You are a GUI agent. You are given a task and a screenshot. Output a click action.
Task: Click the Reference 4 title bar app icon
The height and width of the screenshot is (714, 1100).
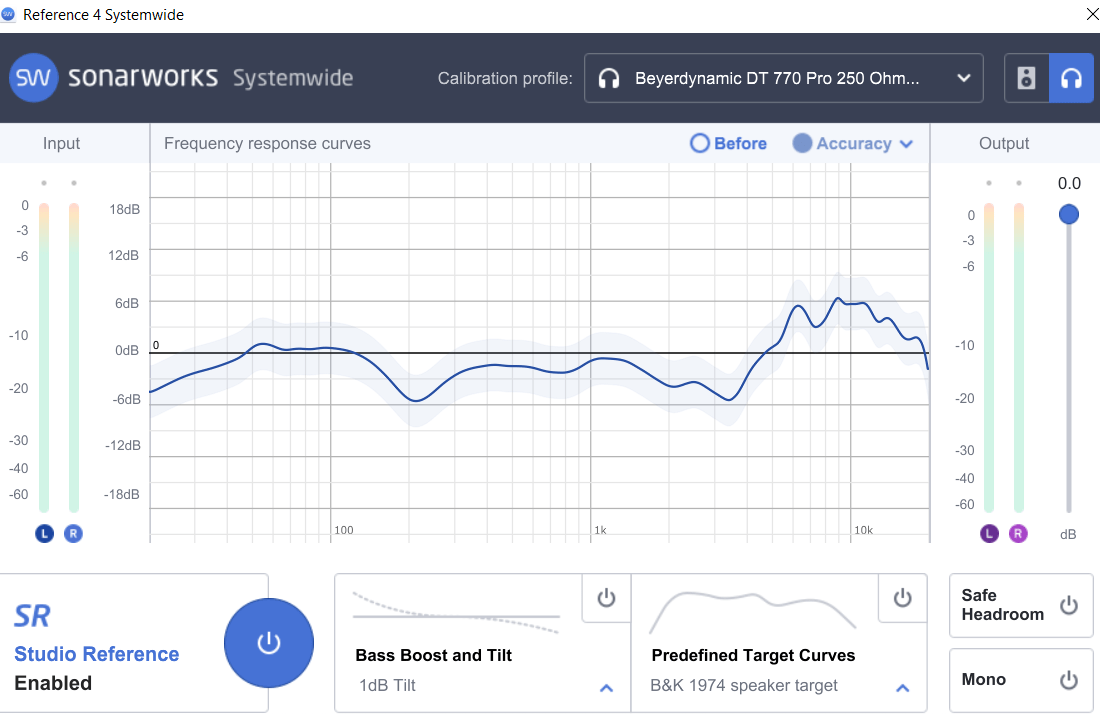8,14
